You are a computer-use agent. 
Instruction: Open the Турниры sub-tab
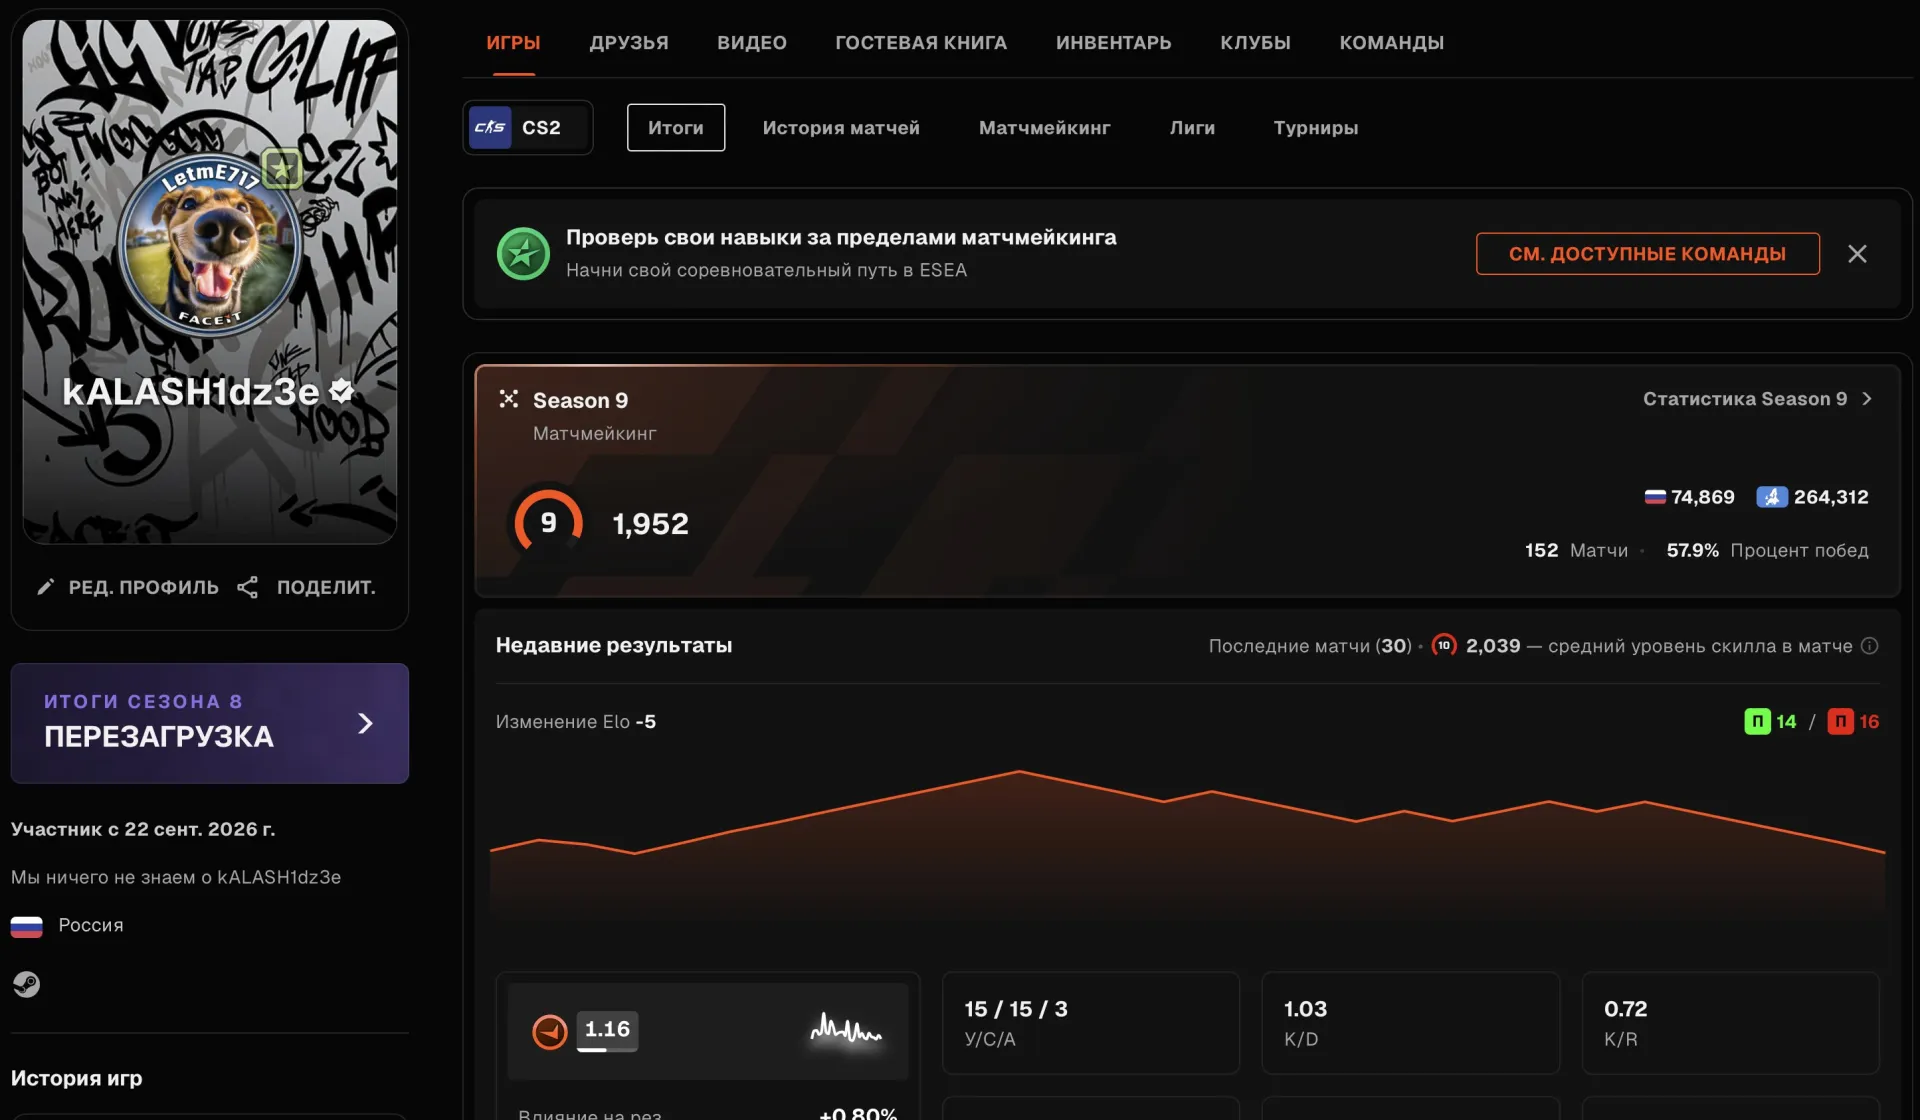coord(1315,127)
